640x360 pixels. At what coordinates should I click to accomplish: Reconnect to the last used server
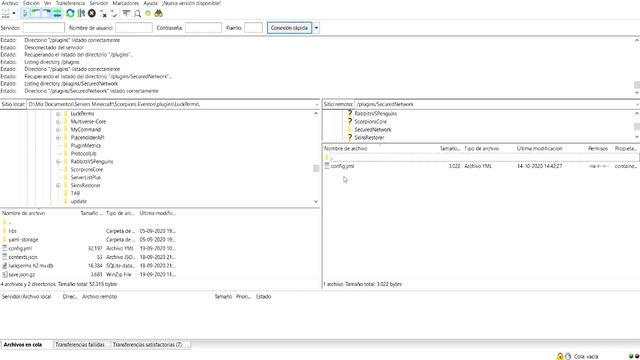pos(114,13)
